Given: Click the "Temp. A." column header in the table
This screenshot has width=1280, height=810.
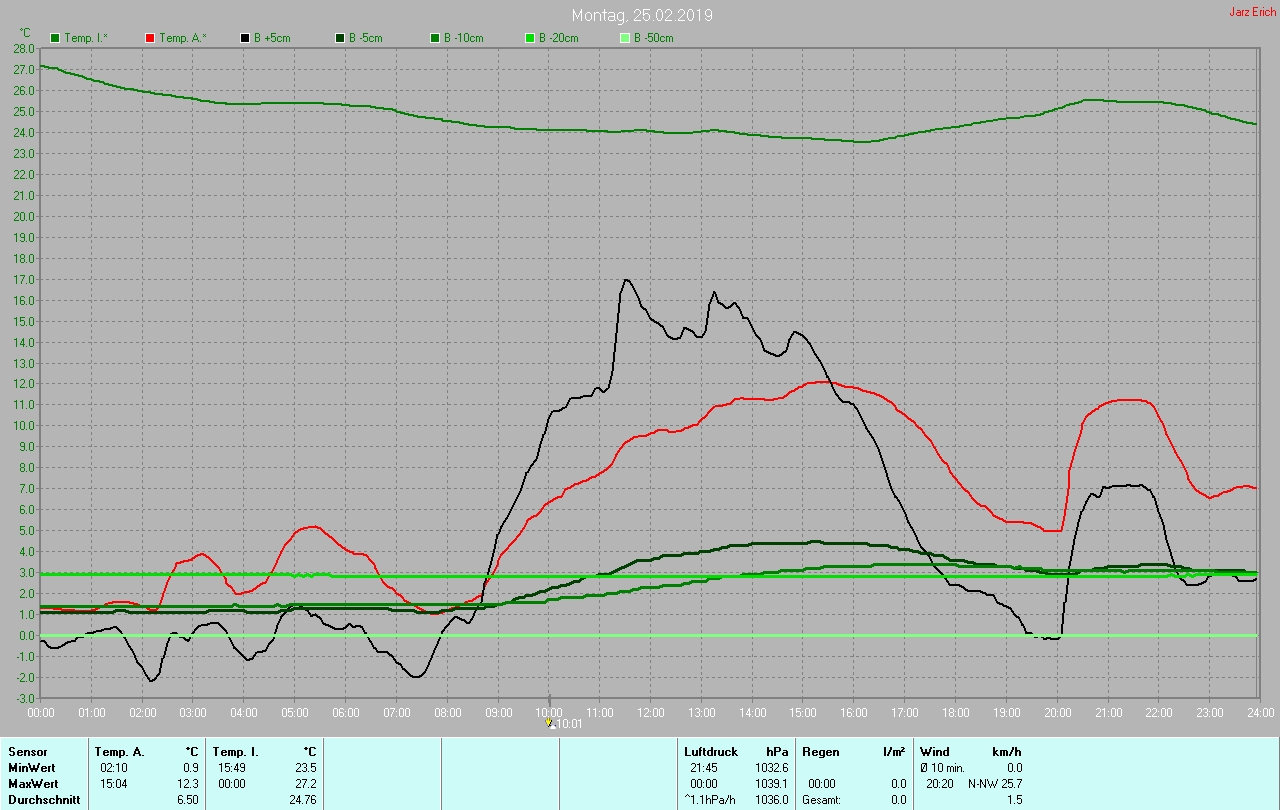Looking at the screenshot, I should click(x=119, y=752).
